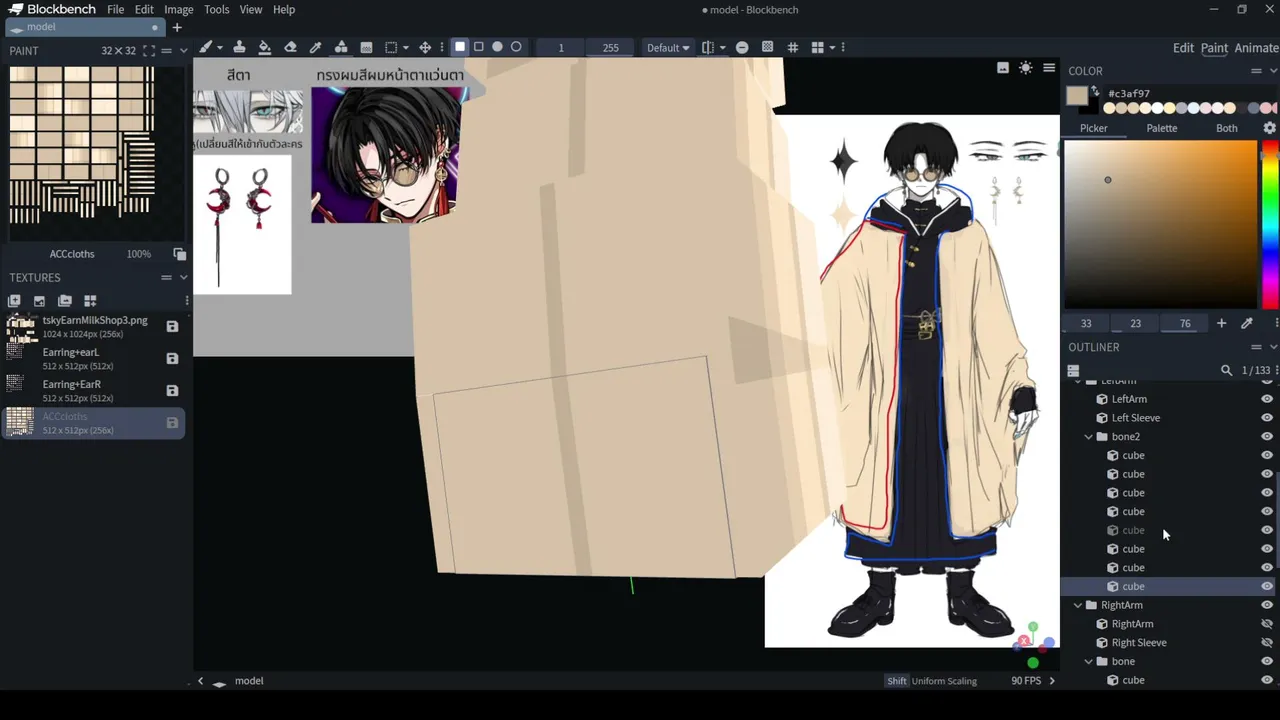The image size is (1280, 720).
Task: Save the Earring+earL texture
Action: click(172, 358)
